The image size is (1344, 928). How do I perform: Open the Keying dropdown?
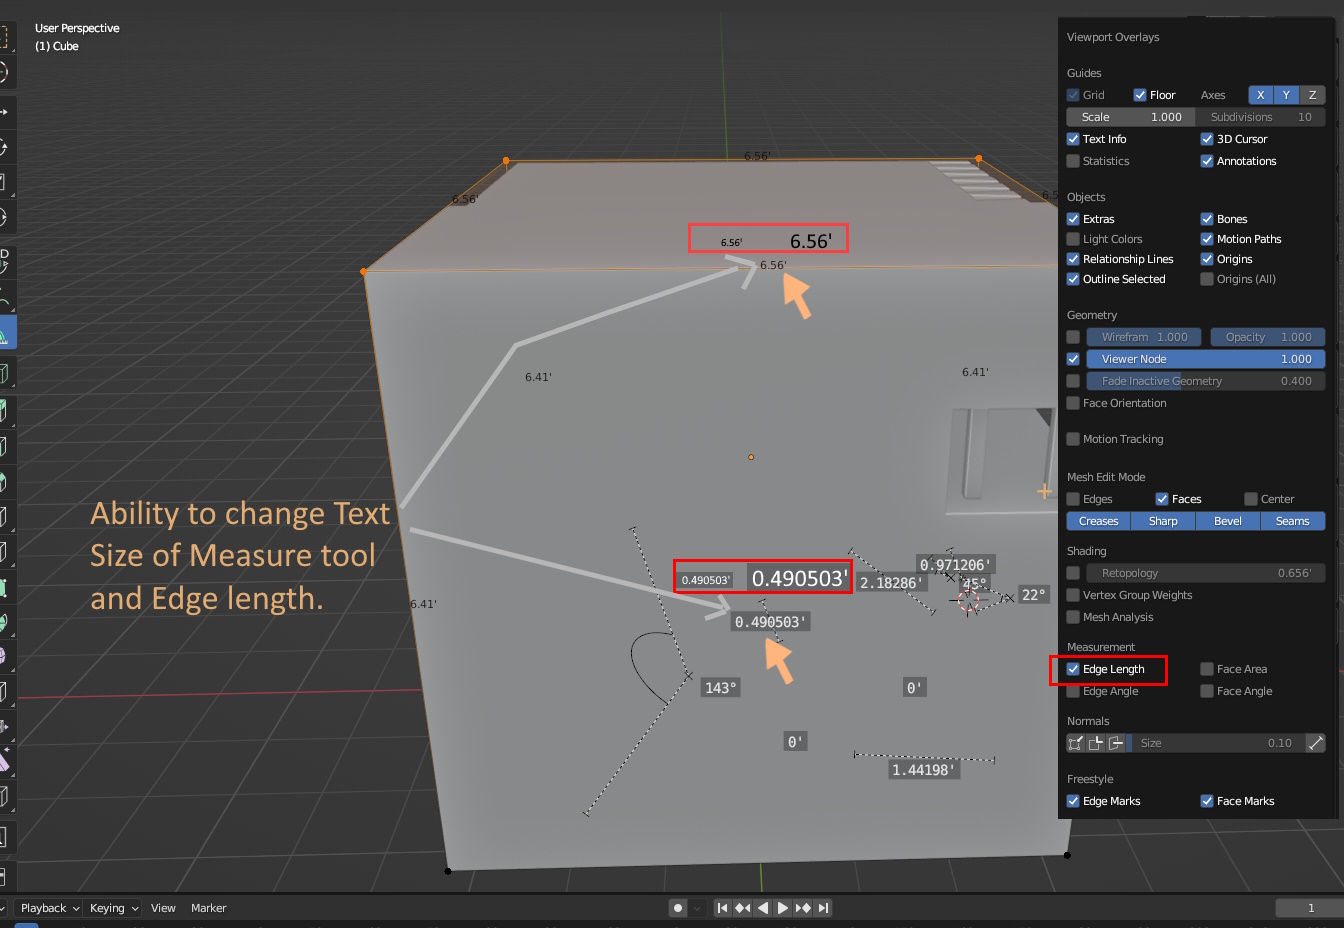click(113, 908)
